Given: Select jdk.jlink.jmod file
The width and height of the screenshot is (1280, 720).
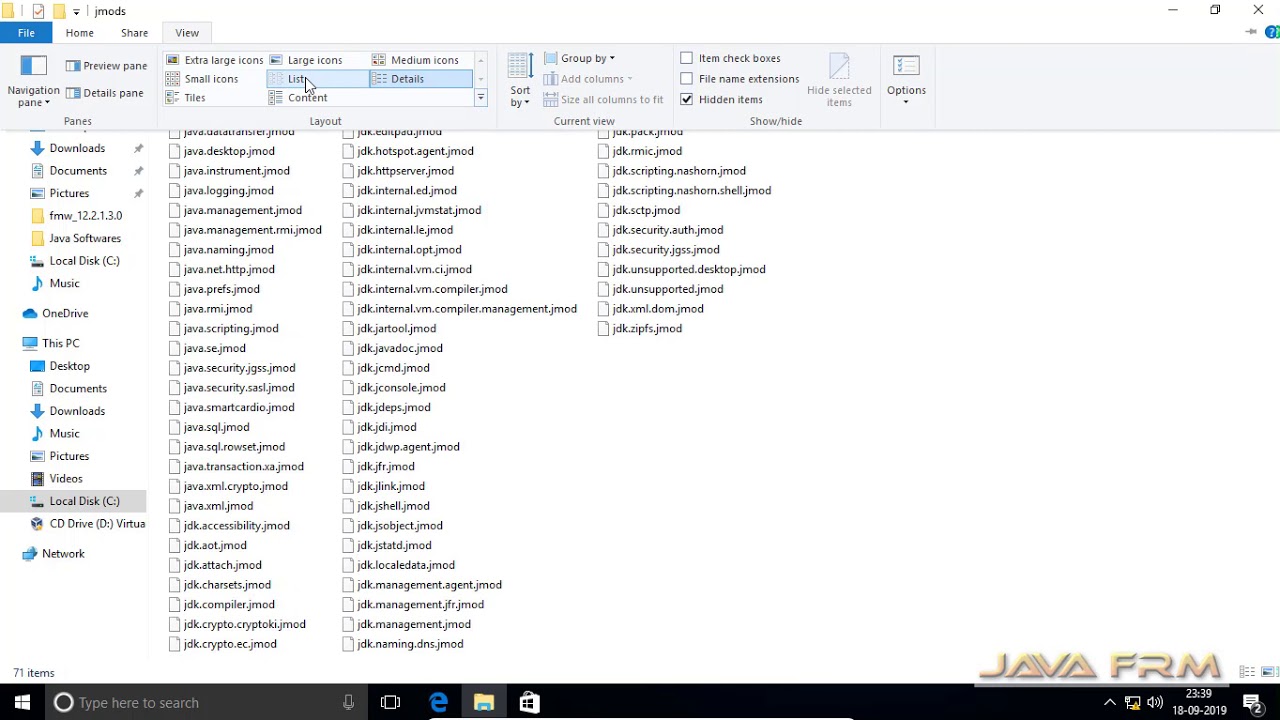Looking at the screenshot, I should [x=391, y=487].
